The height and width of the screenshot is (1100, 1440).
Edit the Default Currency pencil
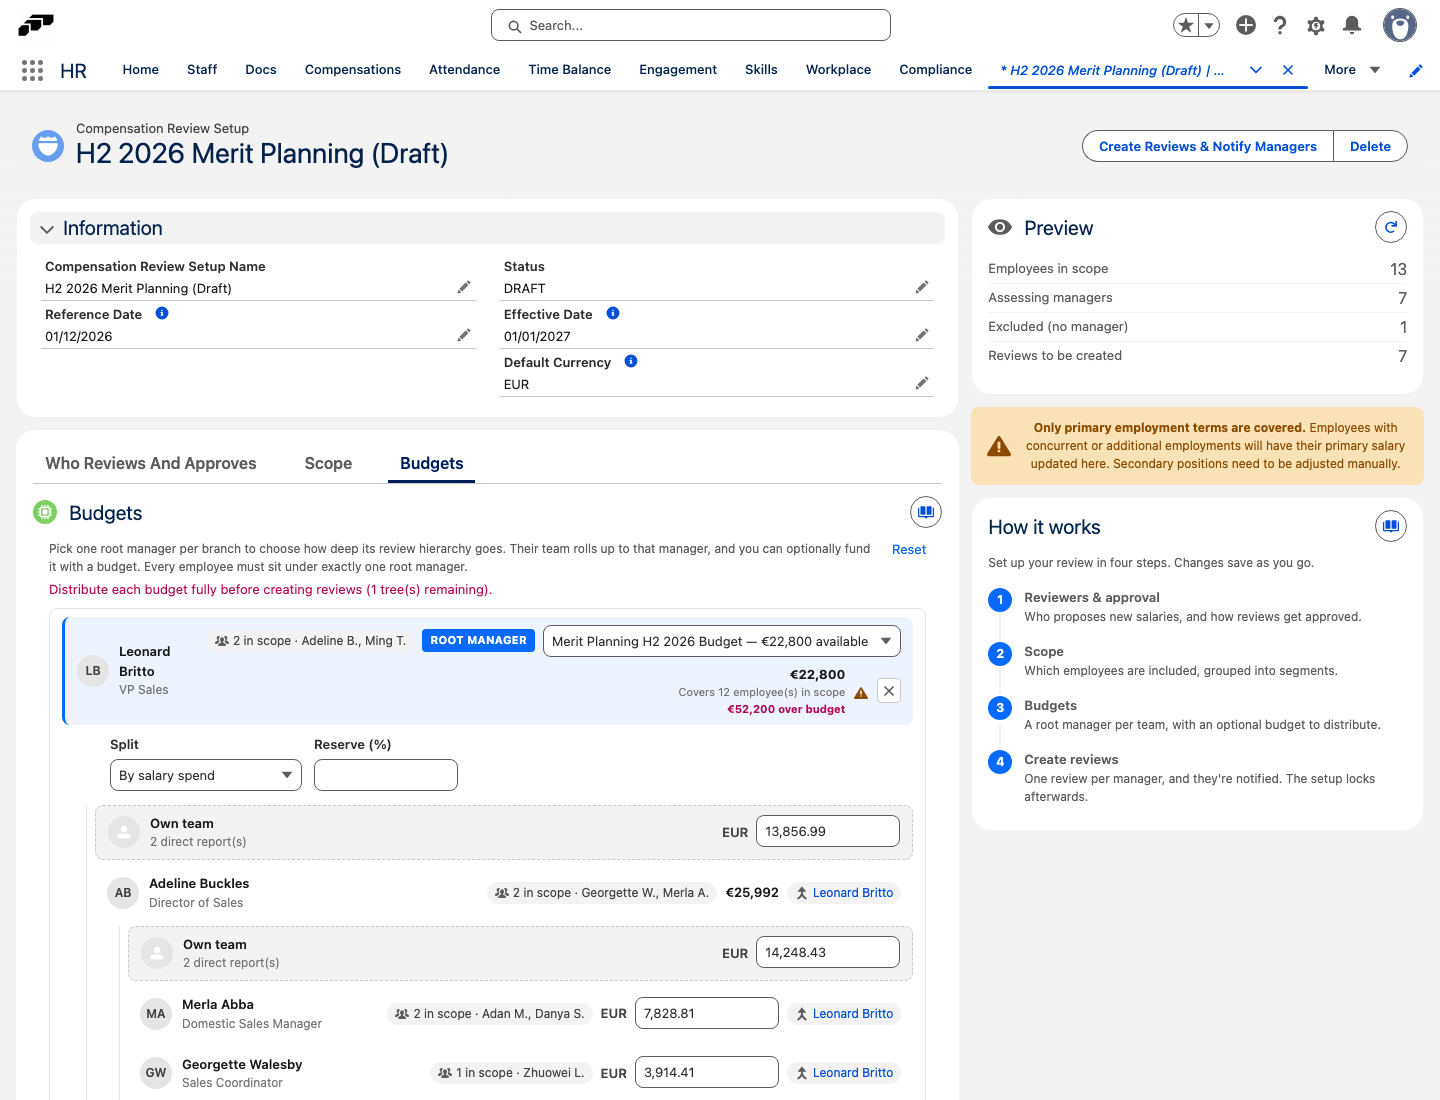coord(922,384)
